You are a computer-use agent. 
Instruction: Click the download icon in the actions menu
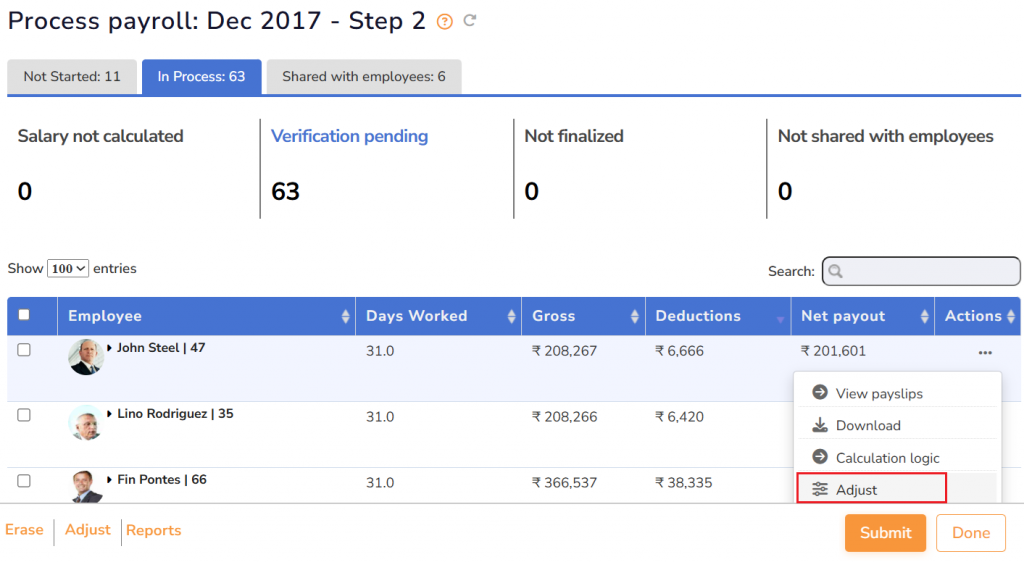[x=820, y=425]
